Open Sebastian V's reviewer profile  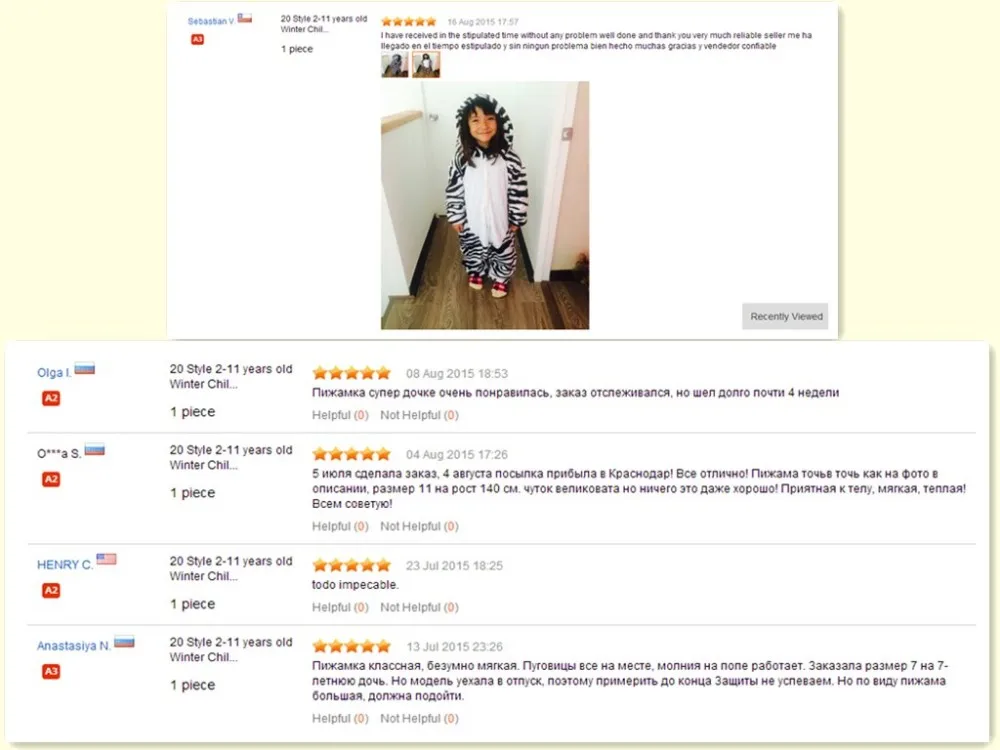tap(210, 21)
